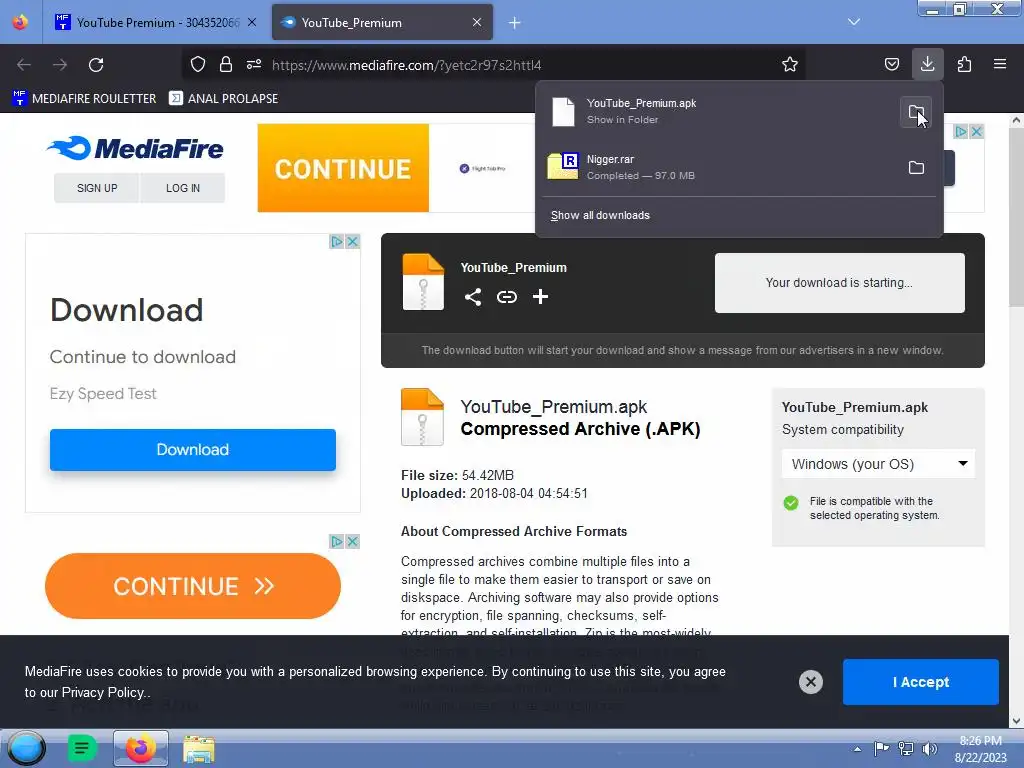1024x768 pixels.
Task: Click the orange CONTINUE >> pill button
Action: coord(193,586)
